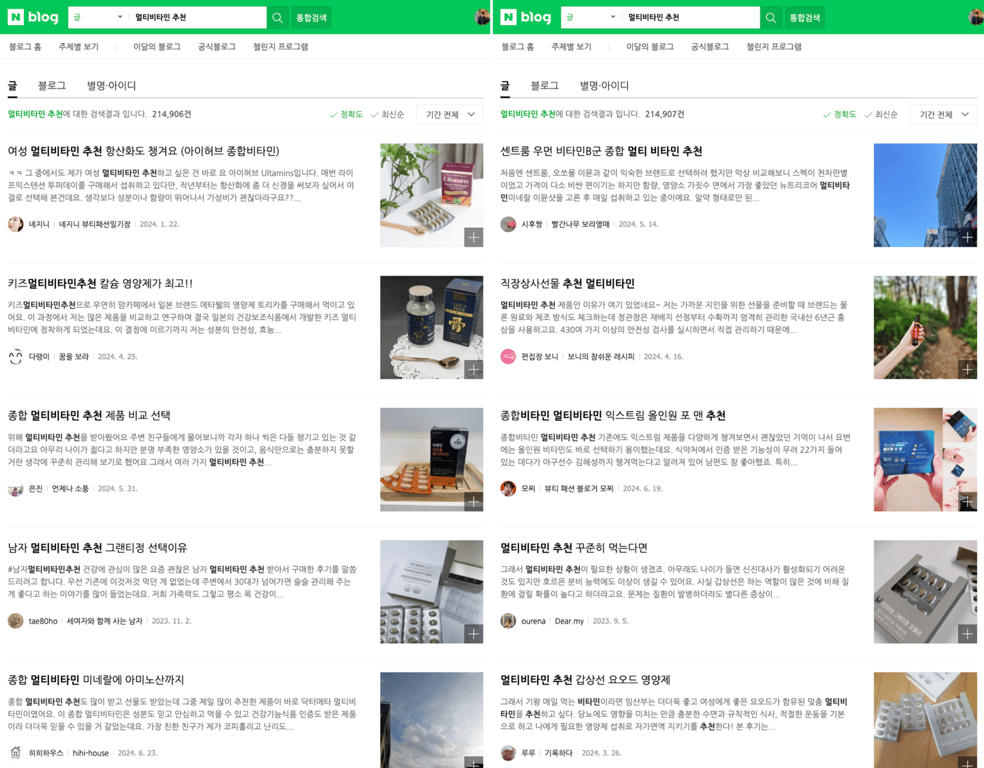
Task: Open post 키즈멀티비타민추천 칼슘 영양제가 최고!!
Action: [100, 284]
